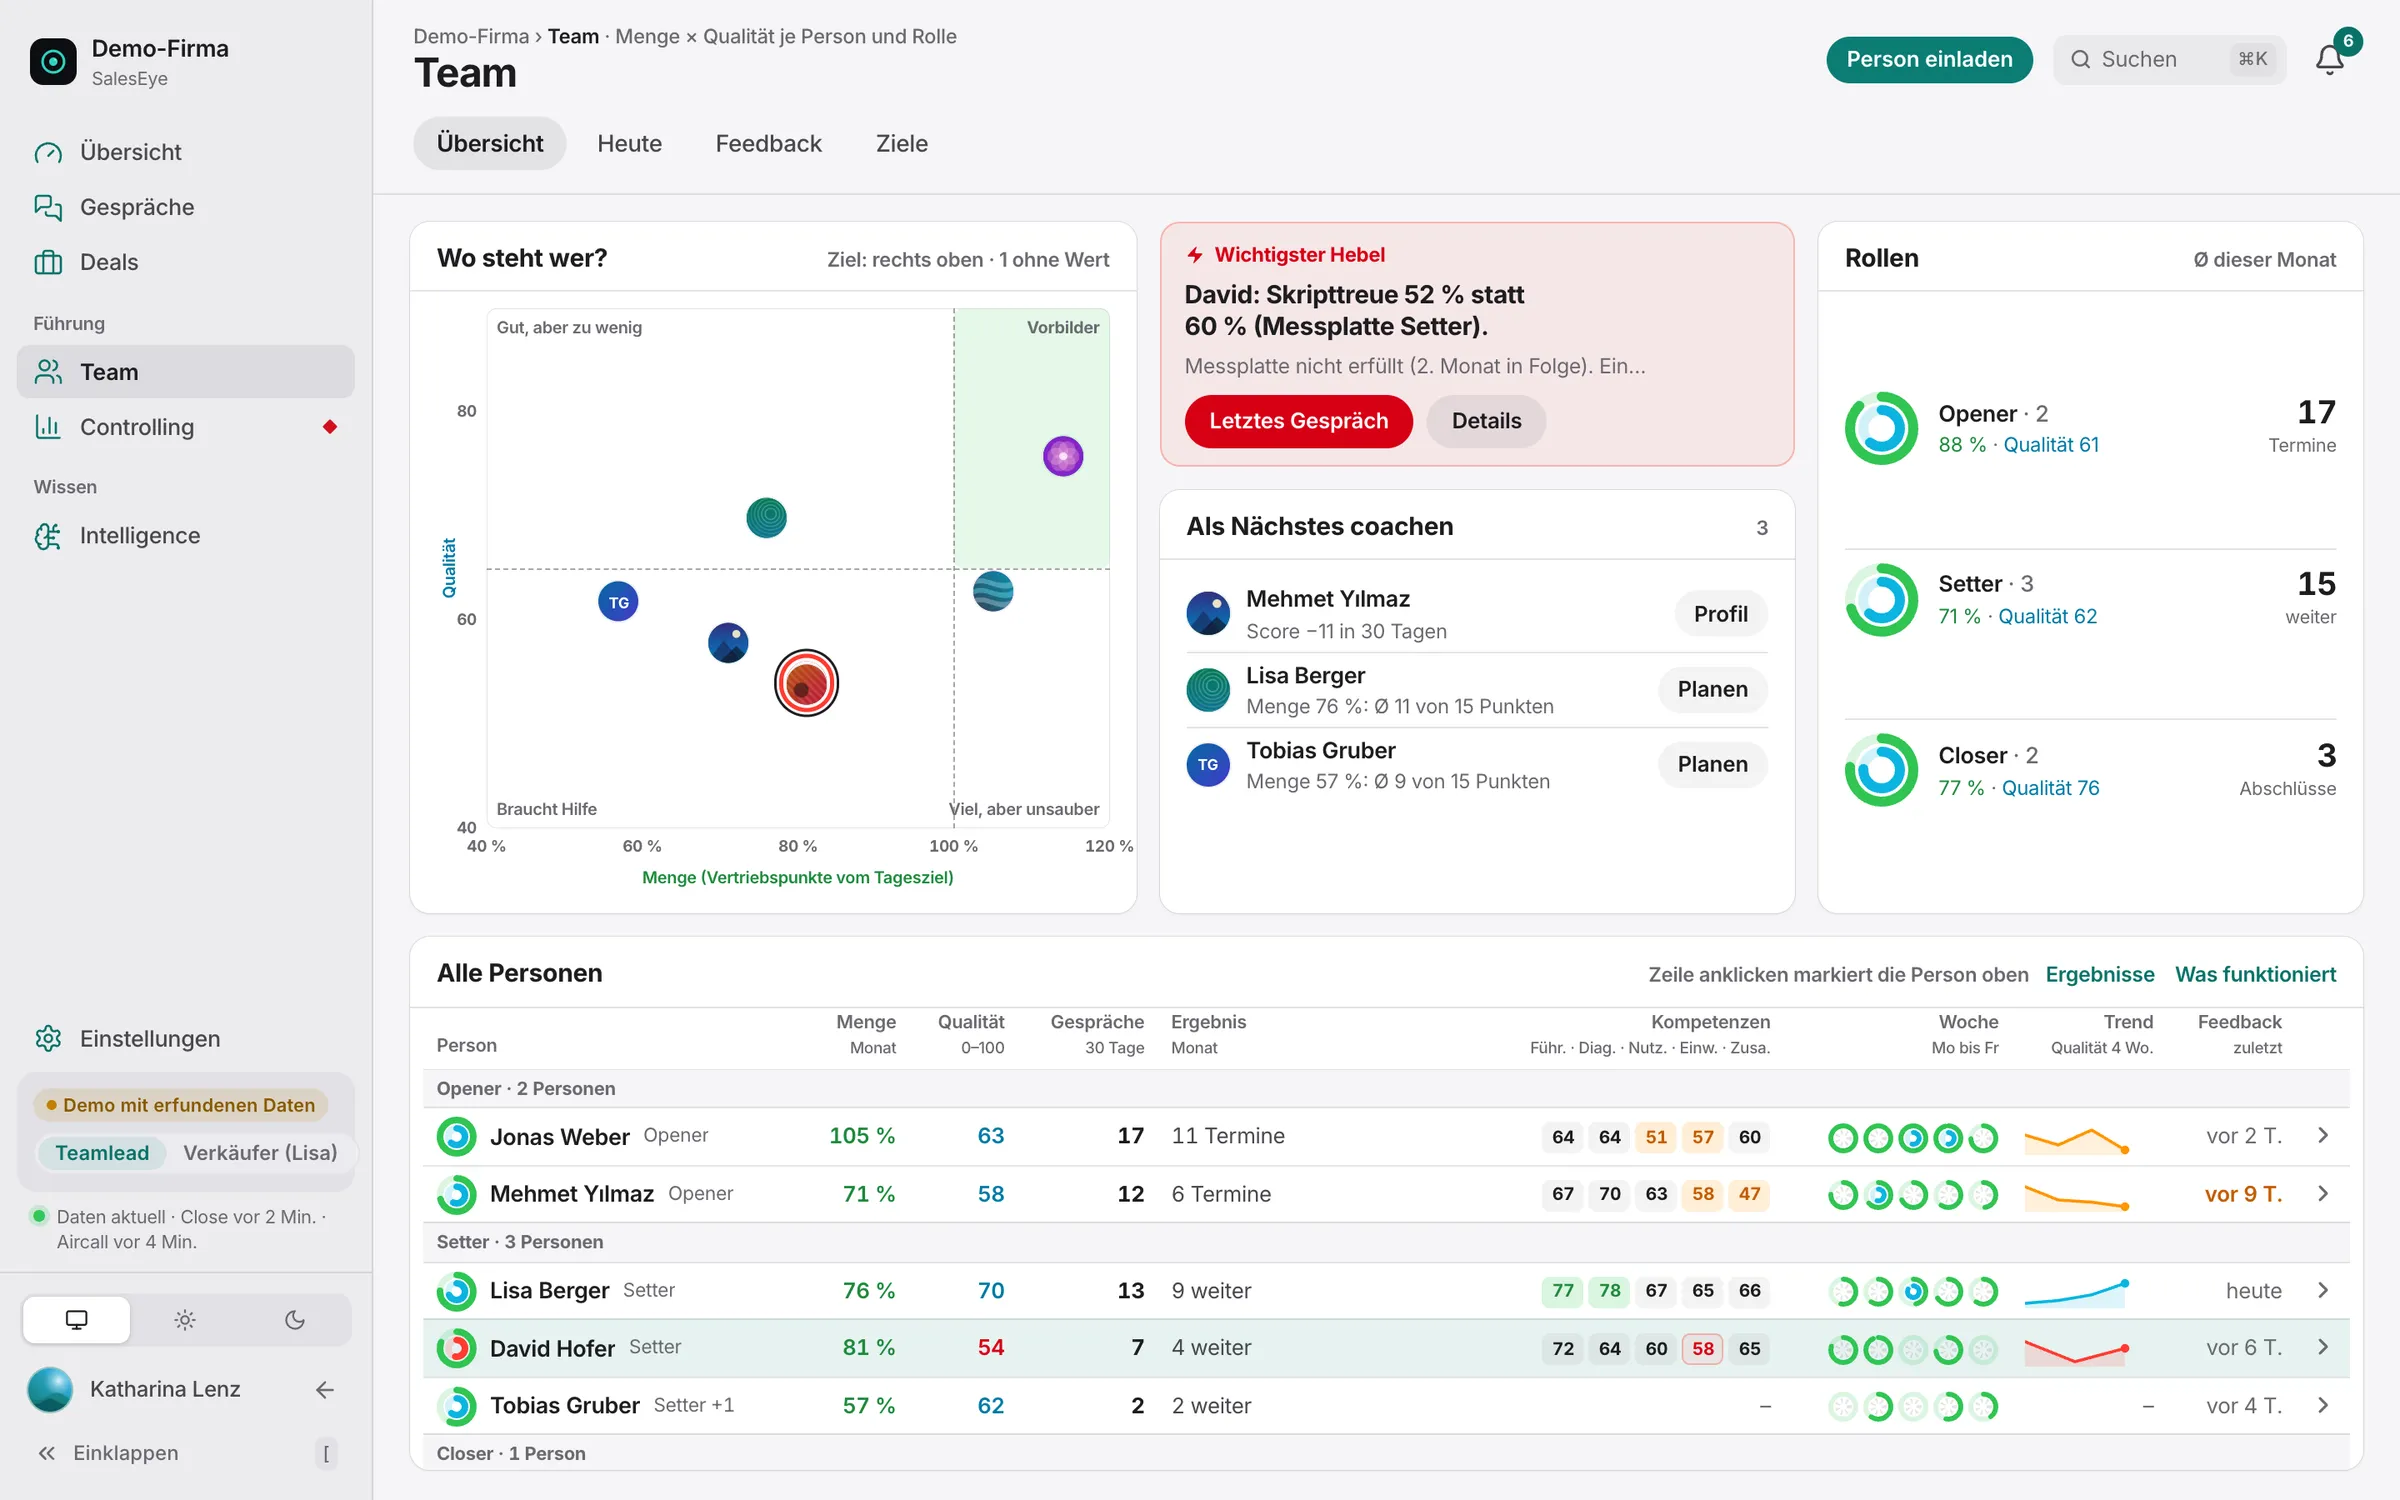Switch to system display theme
Viewport: 2400px width, 1500px height.
pyautogui.click(x=77, y=1320)
